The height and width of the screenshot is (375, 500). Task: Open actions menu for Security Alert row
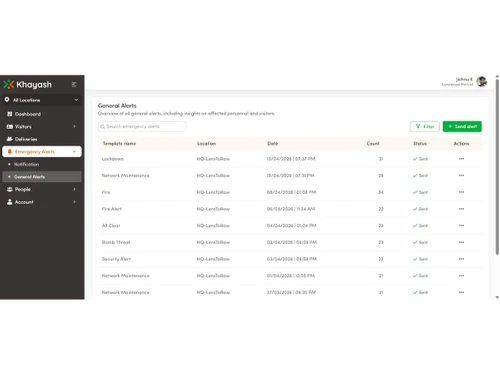point(461,259)
